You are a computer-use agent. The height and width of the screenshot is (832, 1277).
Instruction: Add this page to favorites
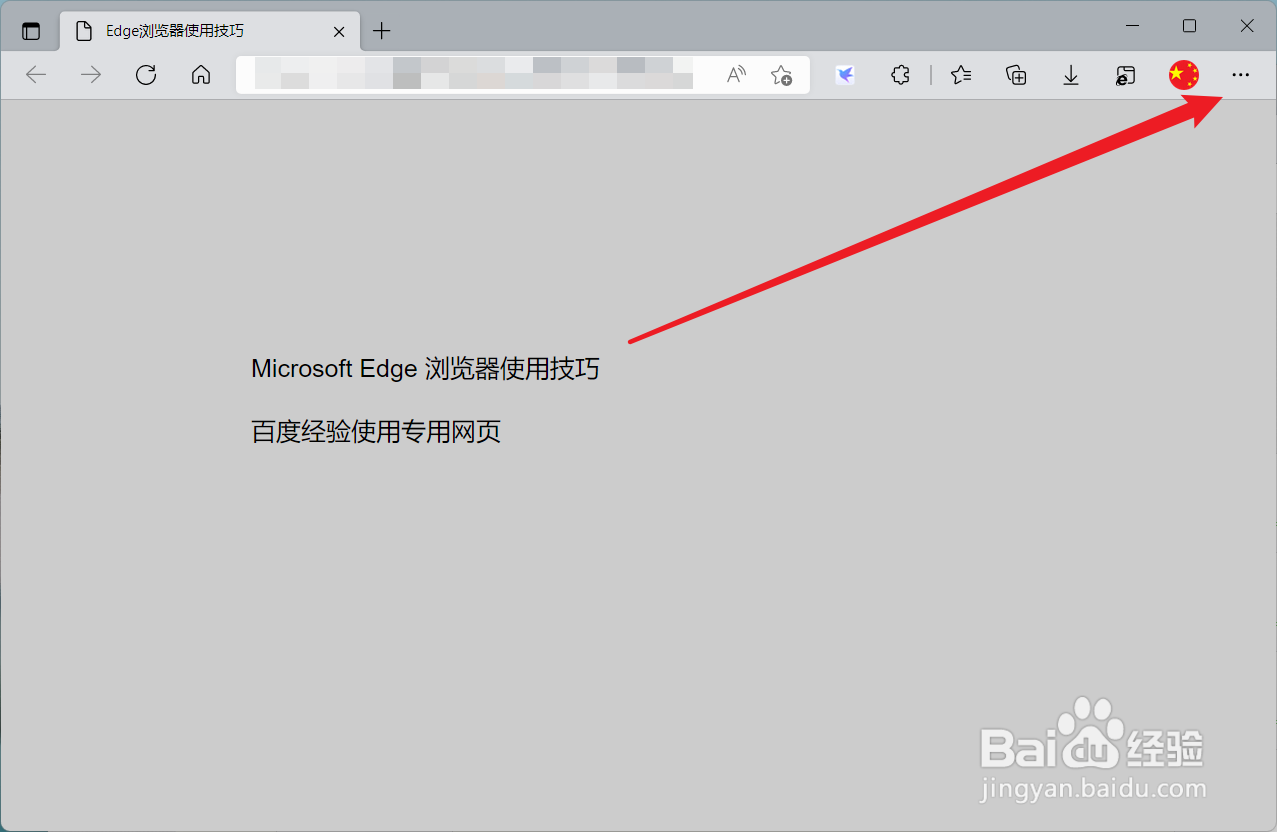pos(782,75)
